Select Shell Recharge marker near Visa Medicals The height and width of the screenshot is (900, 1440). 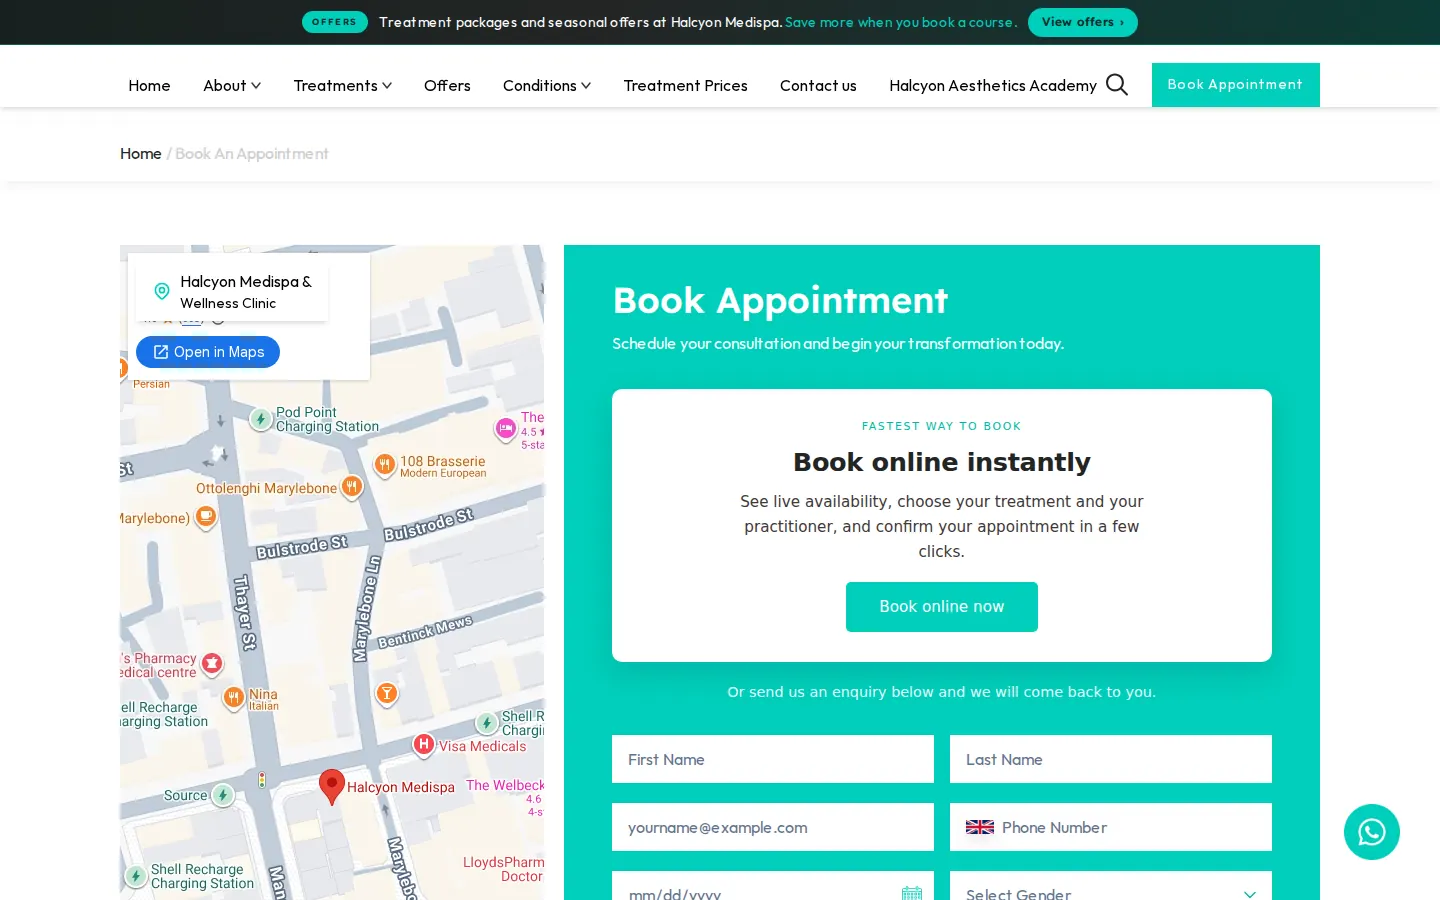pyautogui.click(x=487, y=723)
